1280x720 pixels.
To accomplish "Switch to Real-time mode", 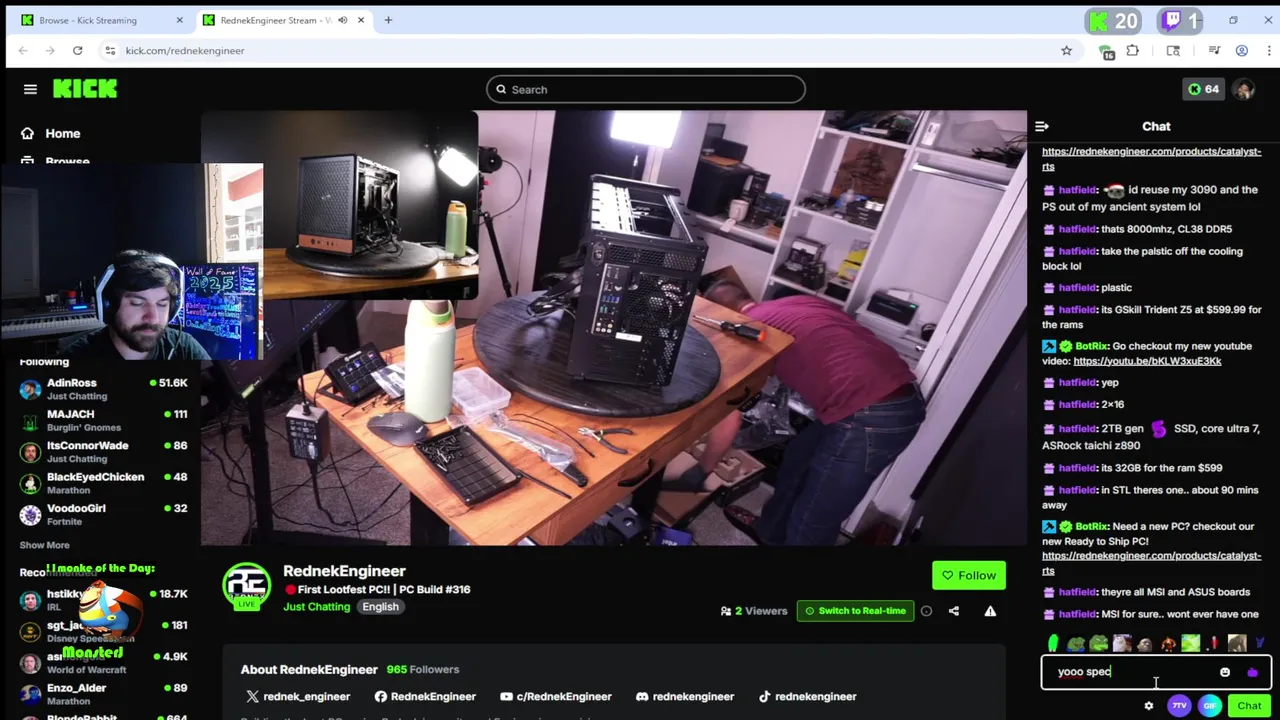I will 855,611.
